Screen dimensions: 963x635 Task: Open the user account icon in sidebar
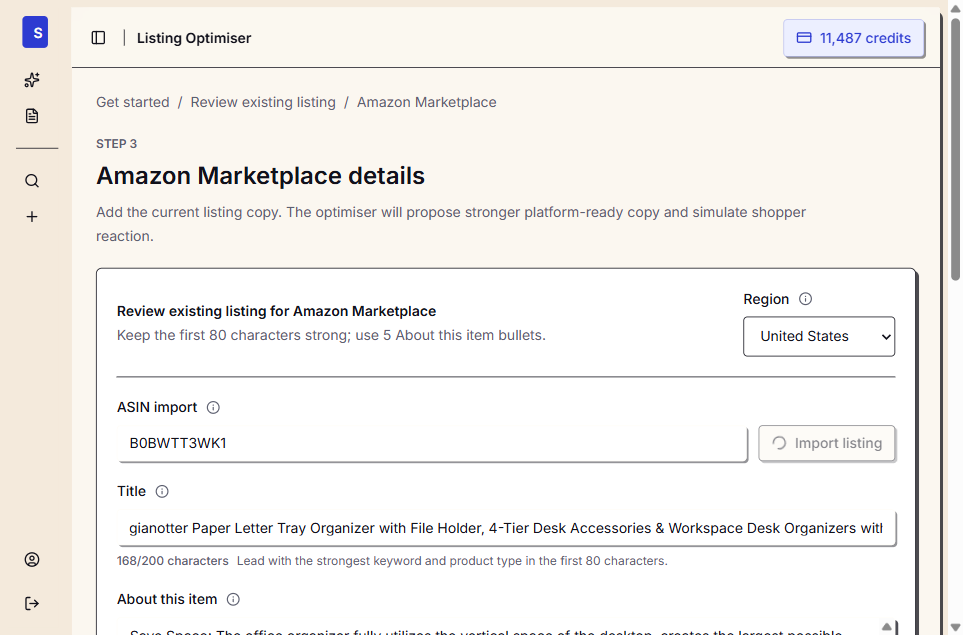pyautogui.click(x=32, y=559)
